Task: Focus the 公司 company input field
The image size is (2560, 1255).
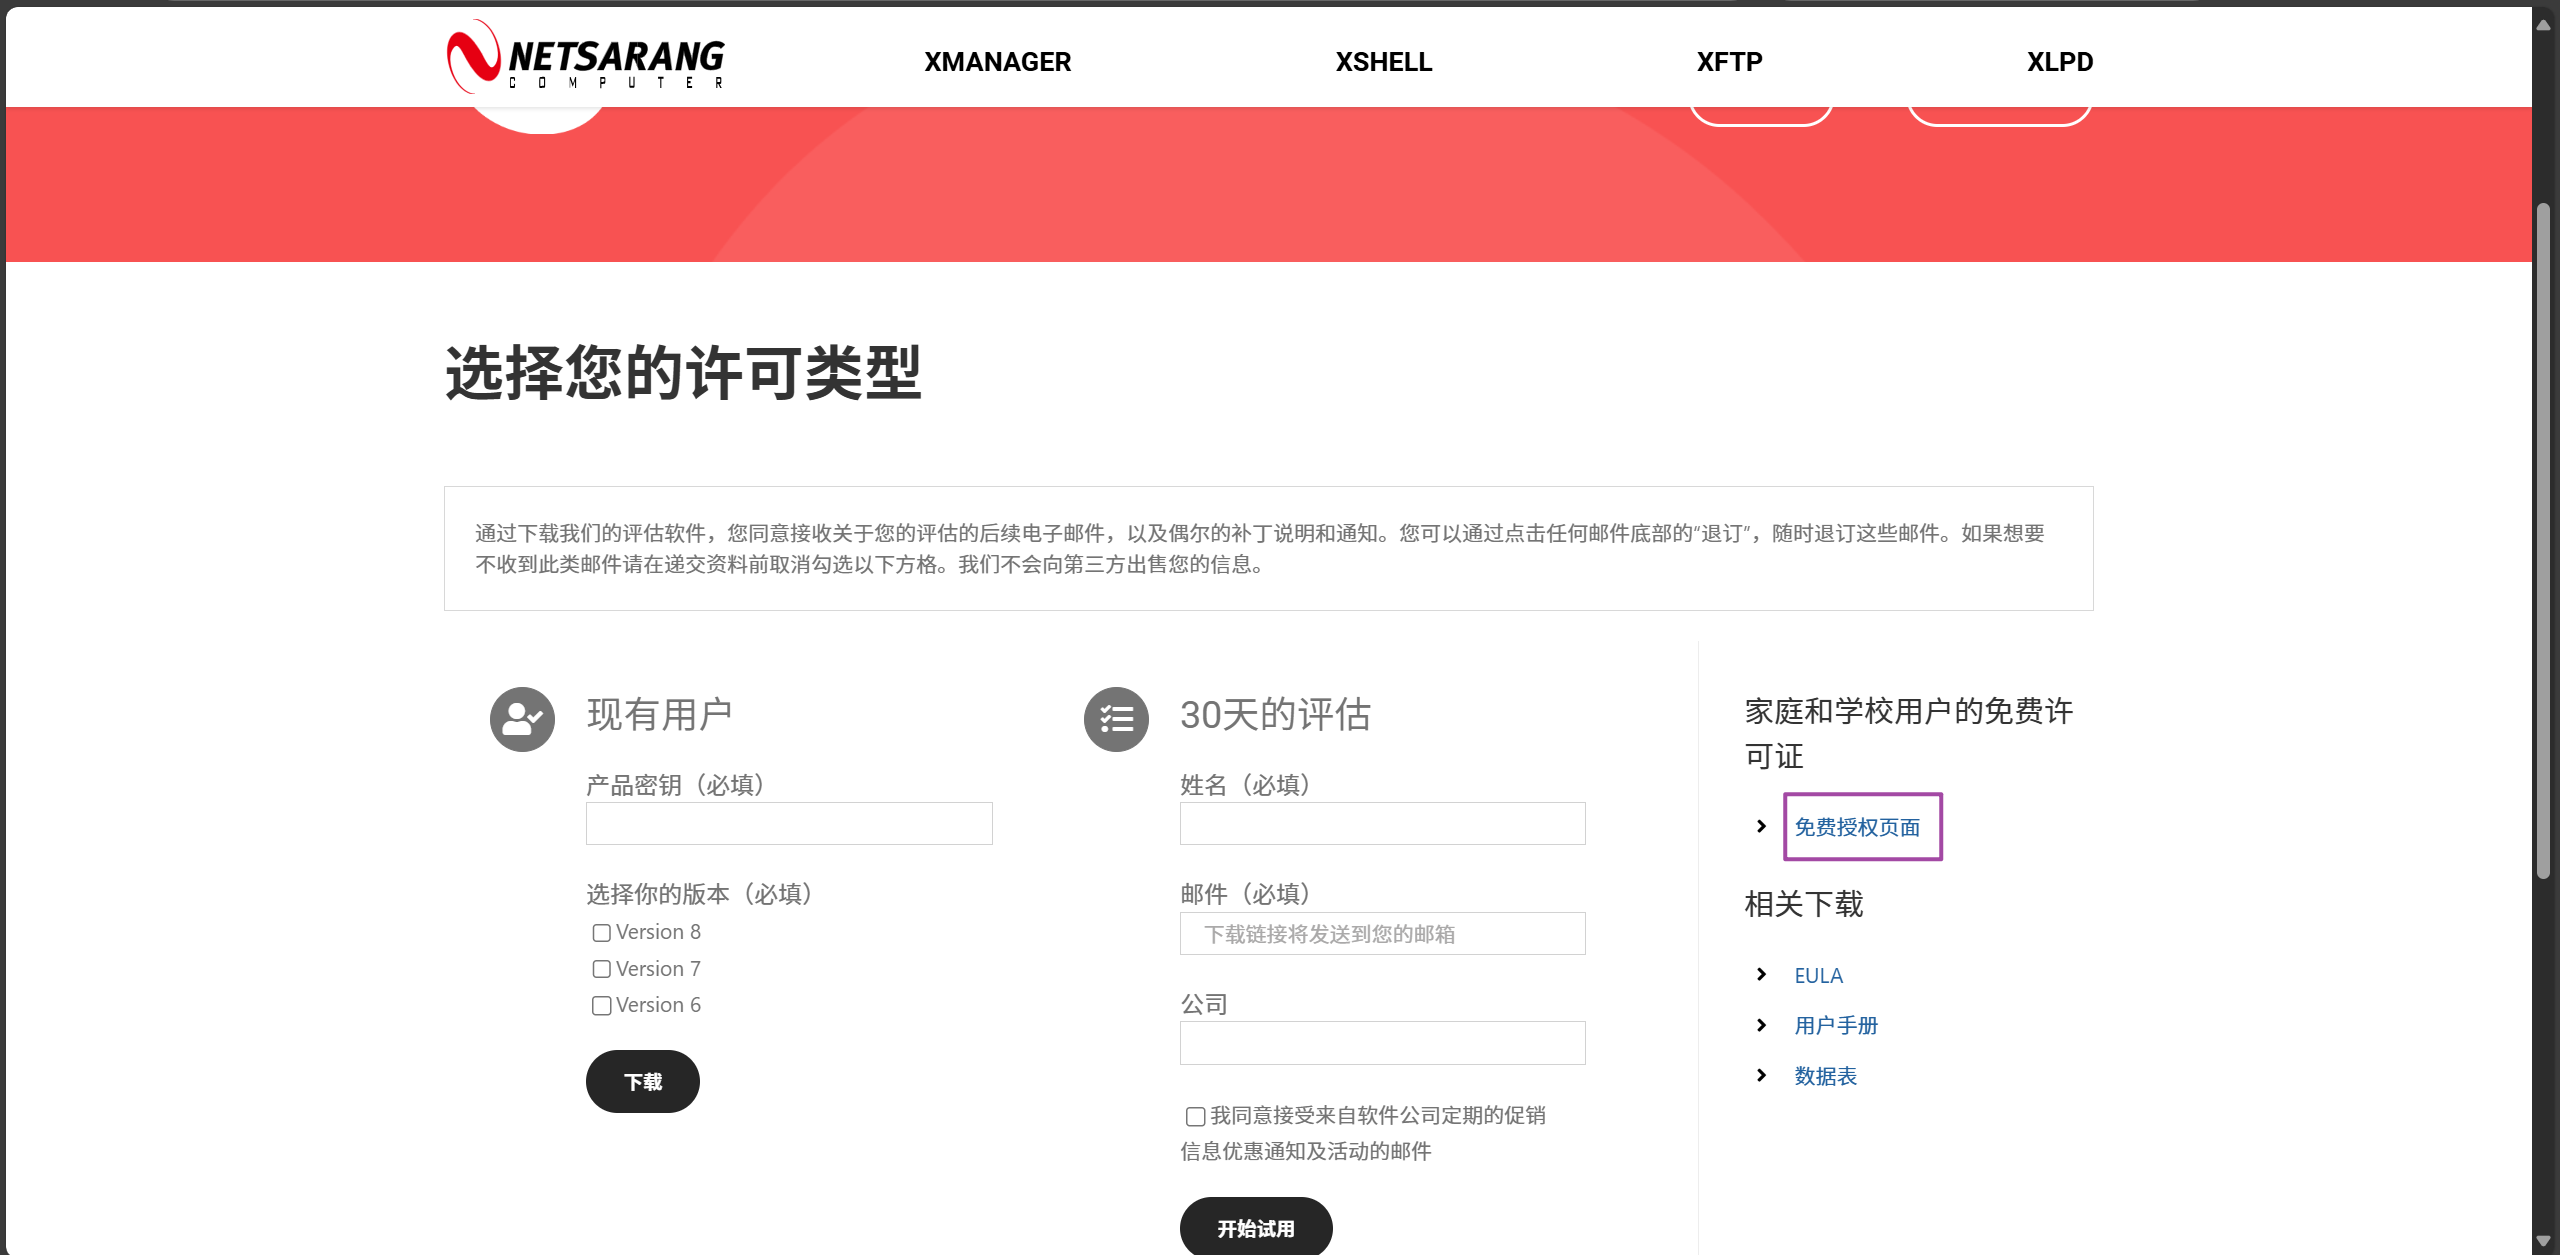Action: [x=1383, y=1043]
